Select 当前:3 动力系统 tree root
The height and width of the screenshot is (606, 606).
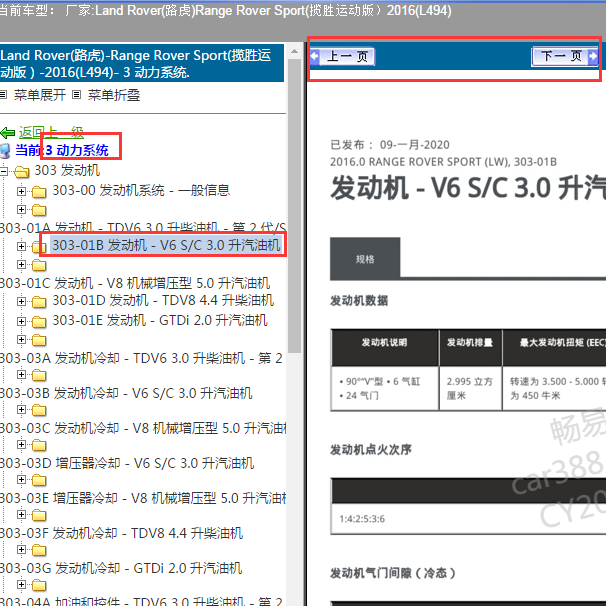pos(62,150)
